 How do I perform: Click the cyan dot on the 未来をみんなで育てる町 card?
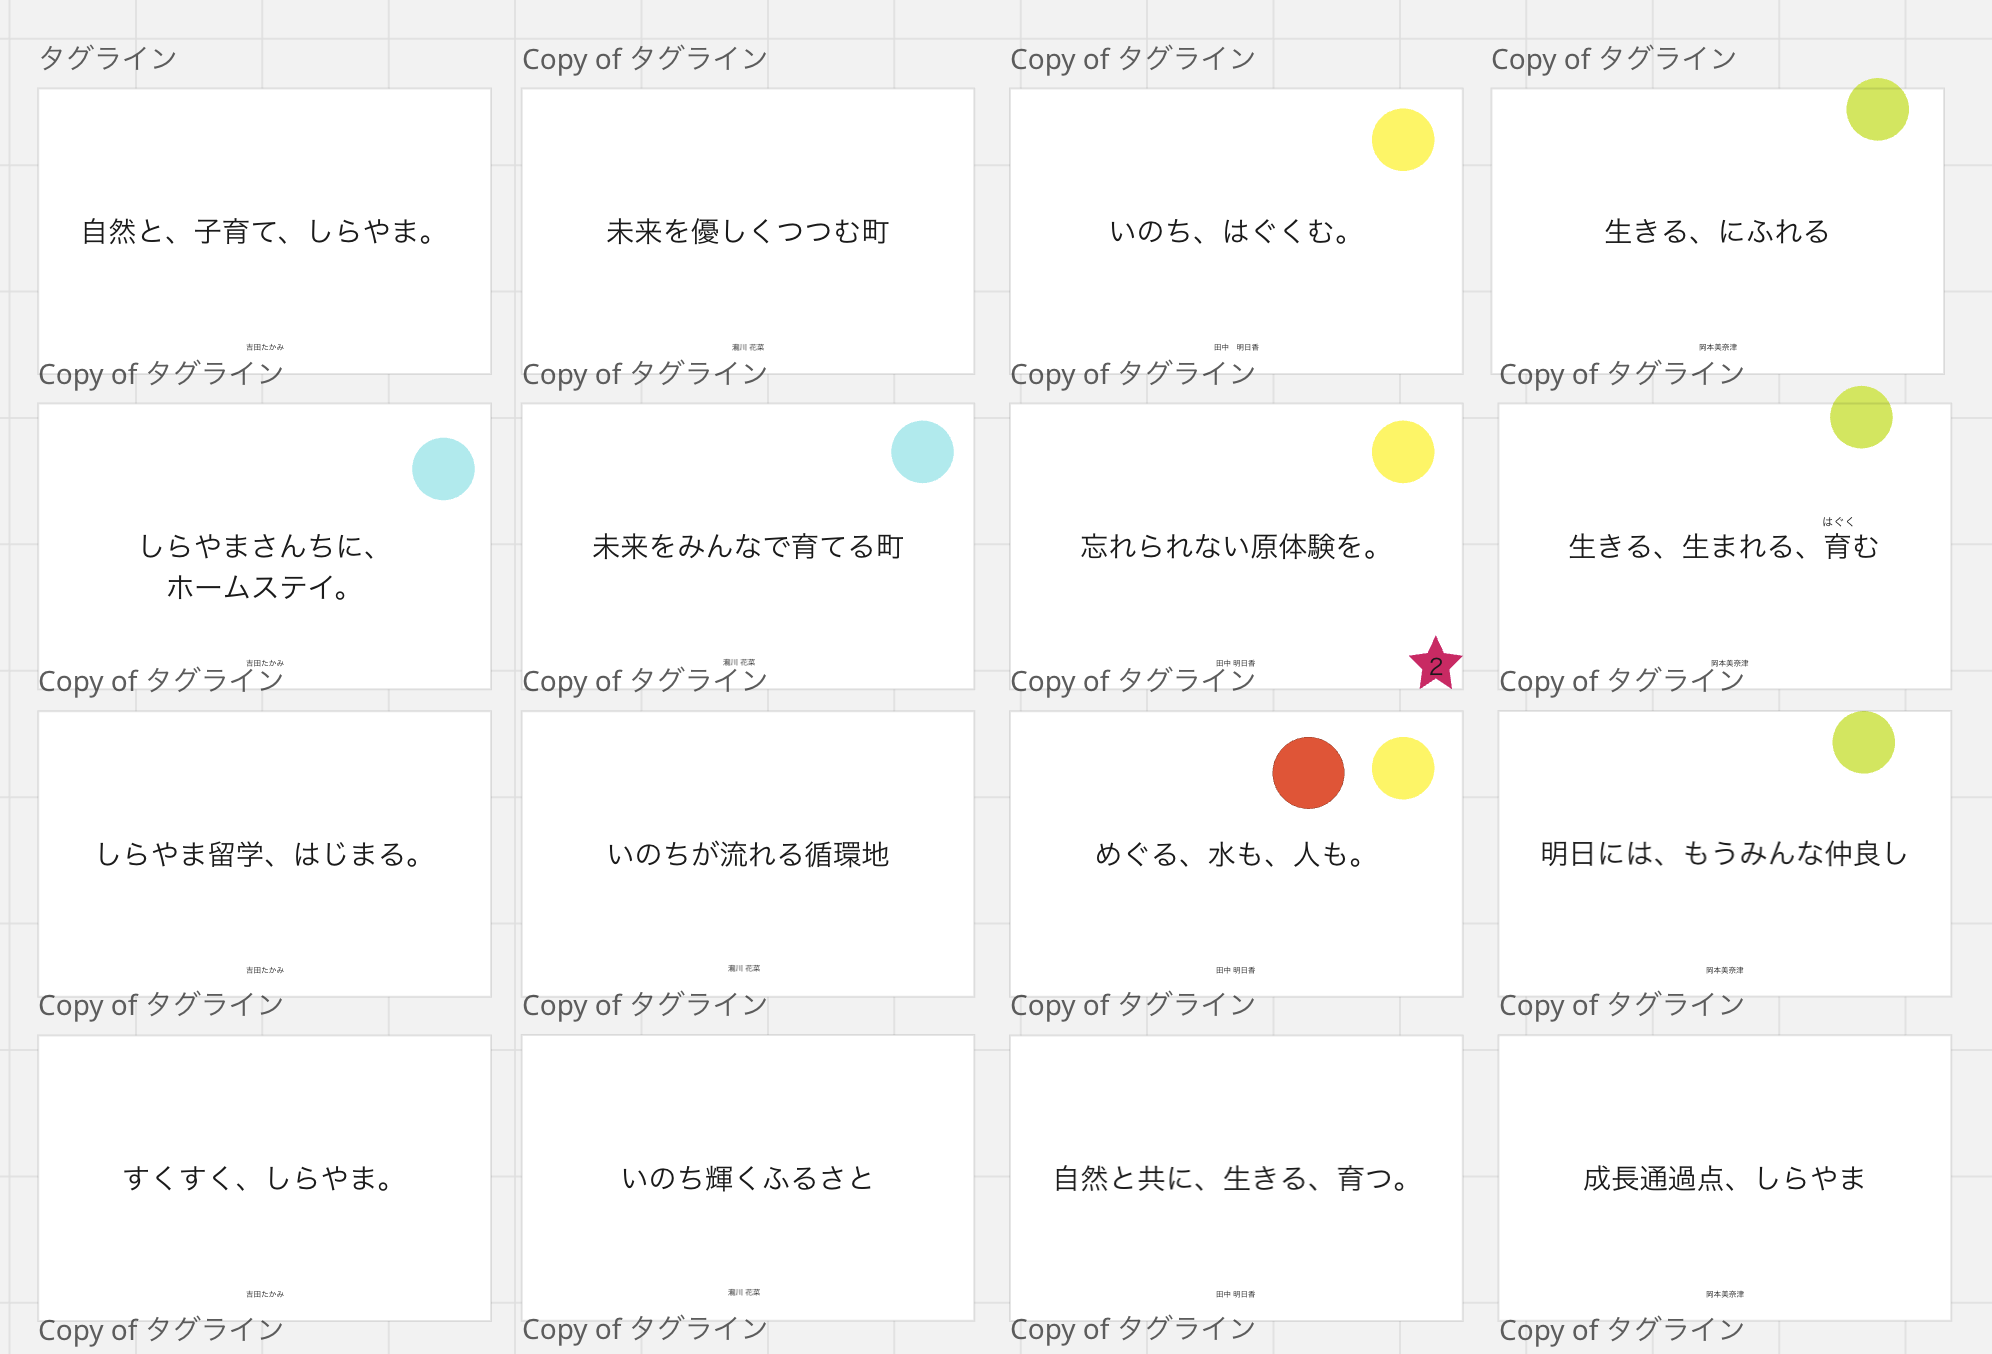click(922, 452)
